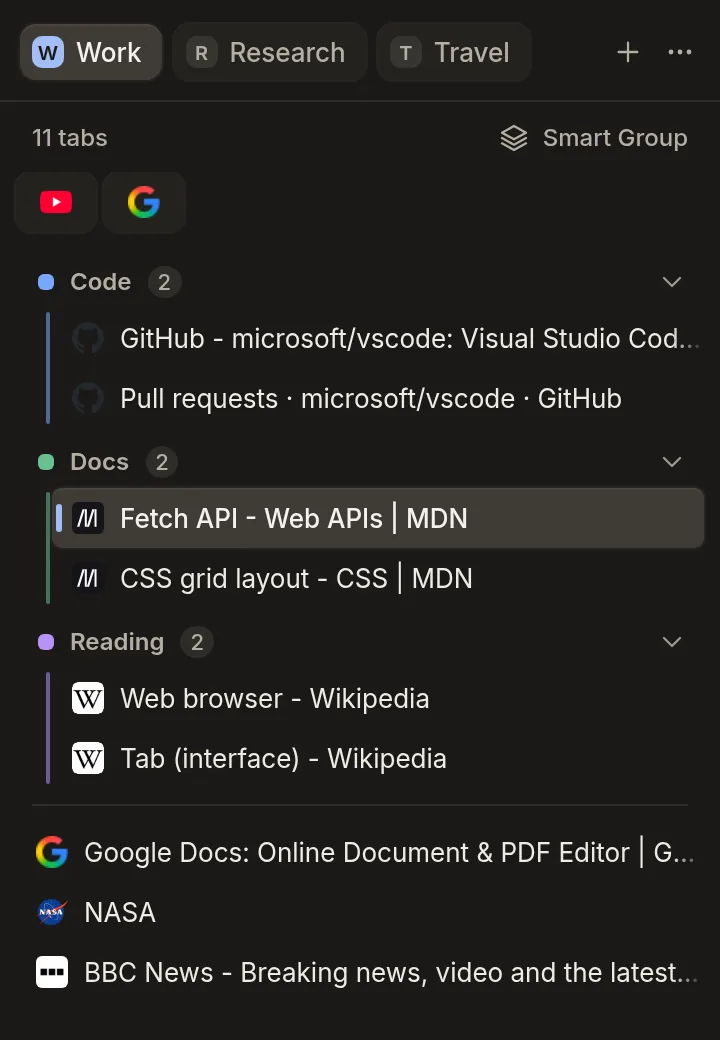This screenshot has height=1040, width=720.
Task: Open CSS grid layout - CSS | MDN tab
Action: pos(378,578)
